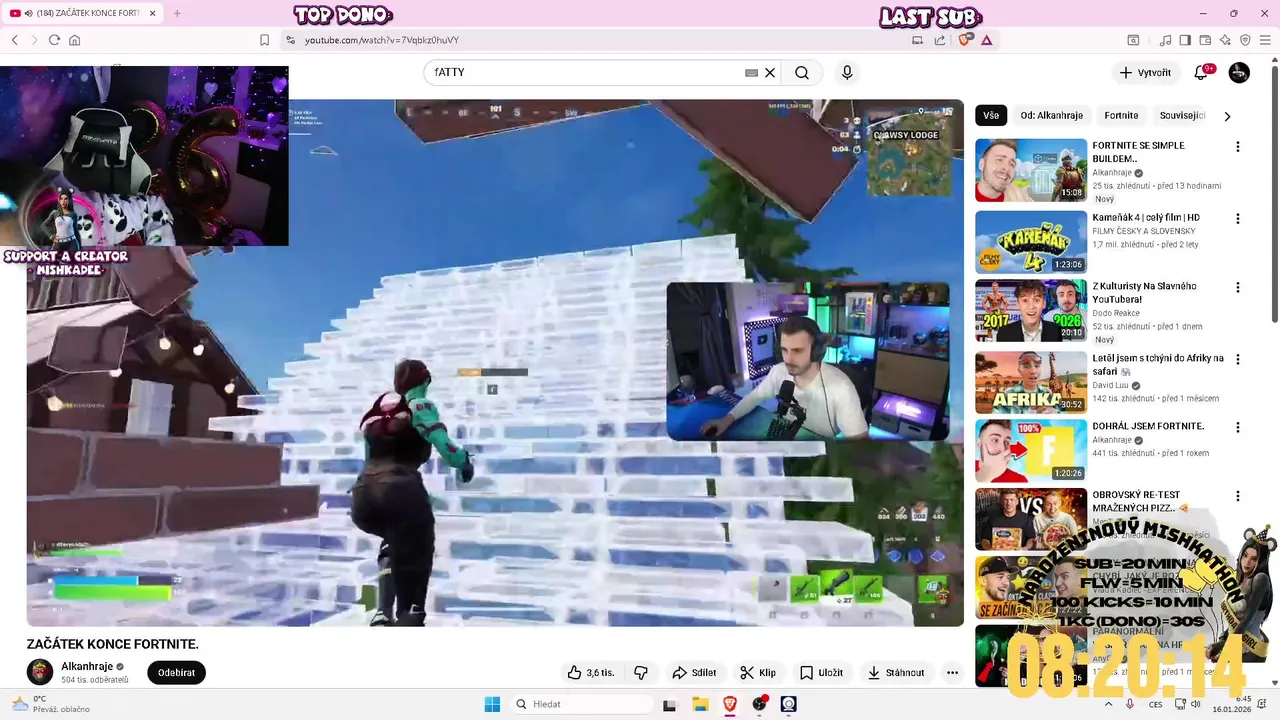Open a new browser tab with plus
The image size is (1280, 720).
177,13
